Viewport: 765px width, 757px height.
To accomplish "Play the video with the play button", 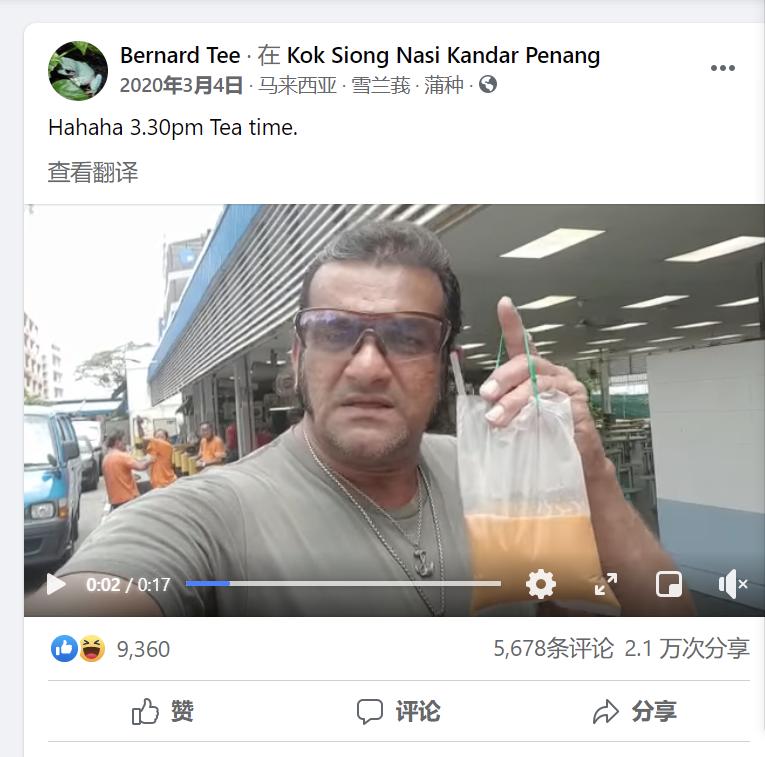I will point(56,584).
